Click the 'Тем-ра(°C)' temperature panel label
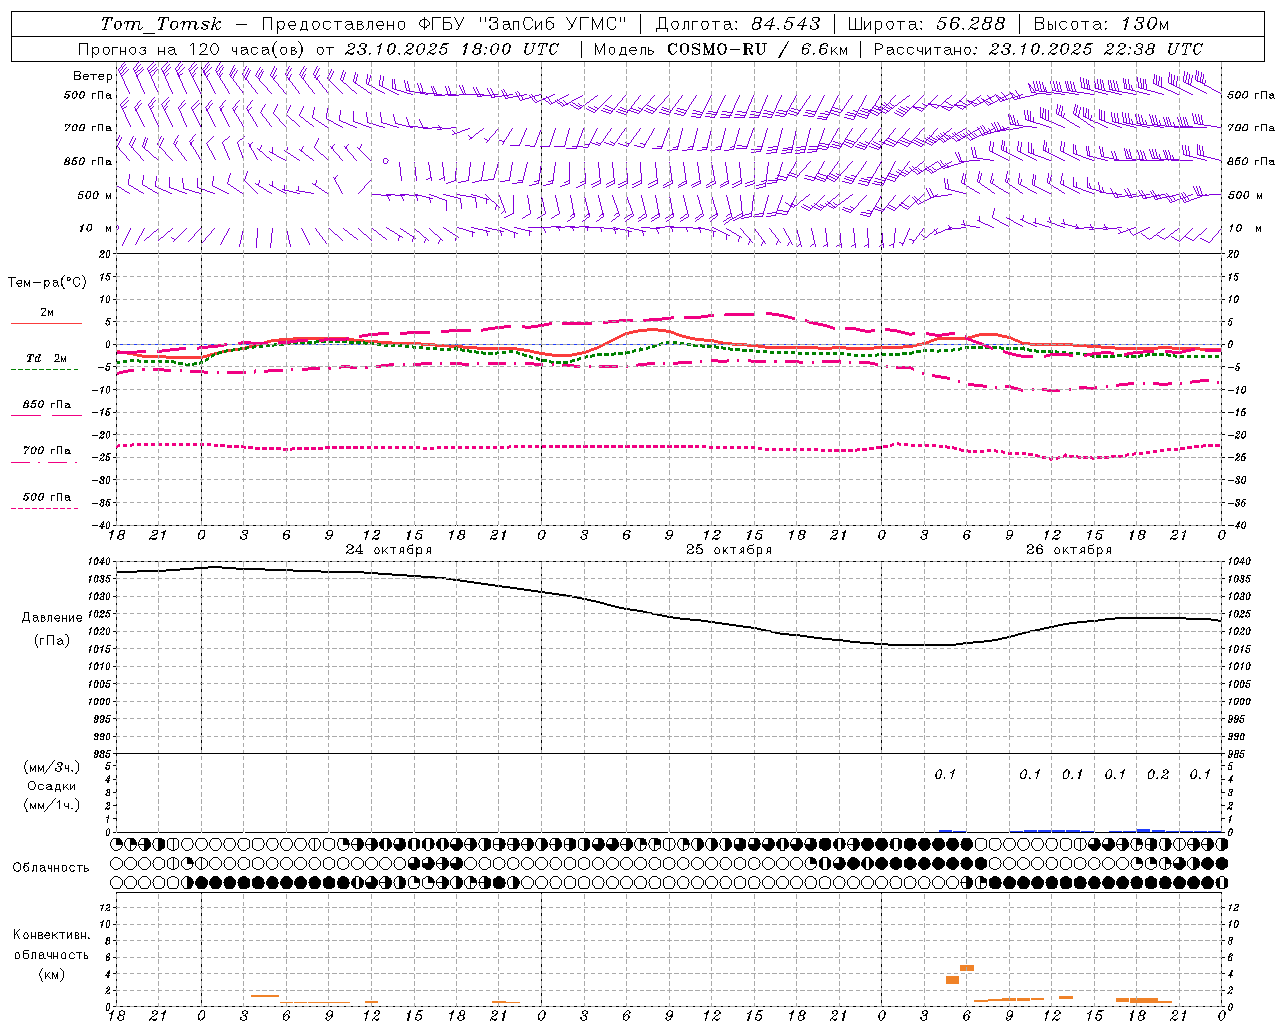This screenshot has width=1280, height=1024. [48, 283]
